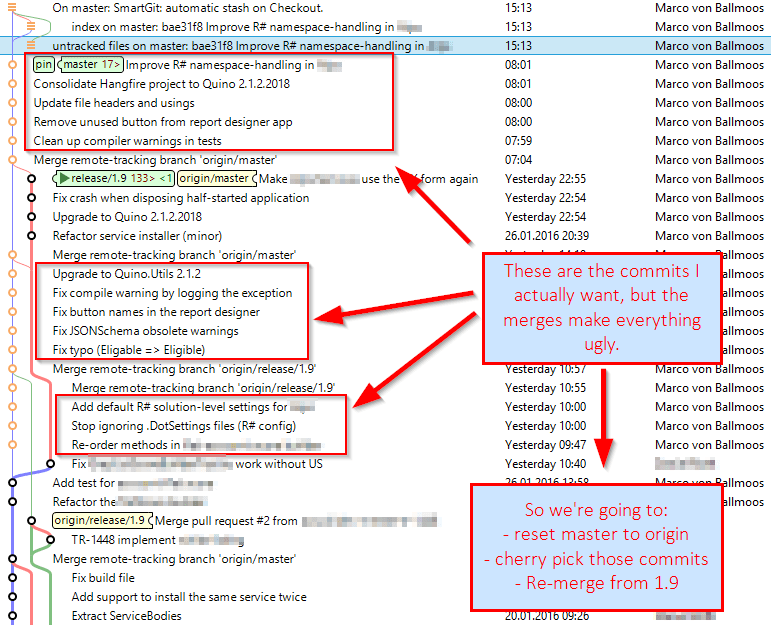The width and height of the screenshot is (771, 625).
Task: Select 'origin/release/1.9' merge commit from Yesterday 10:55
Action: [386, 388]
